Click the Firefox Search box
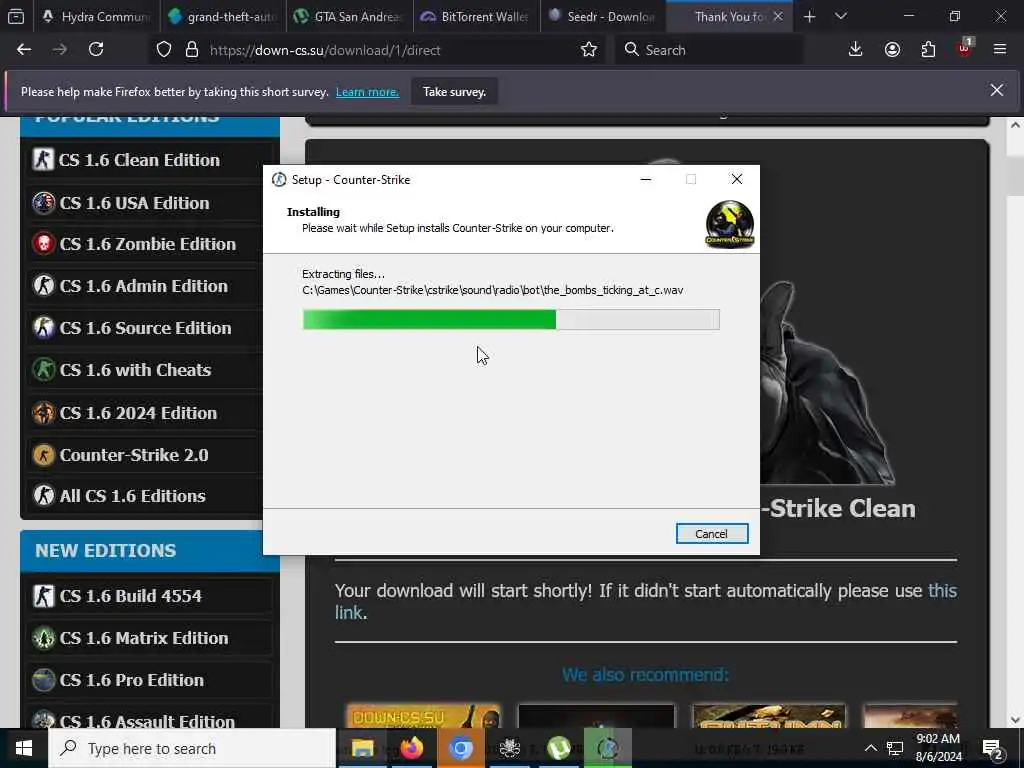The height and width of the screenshot is (768, 1024). click(x=709, y=50)
